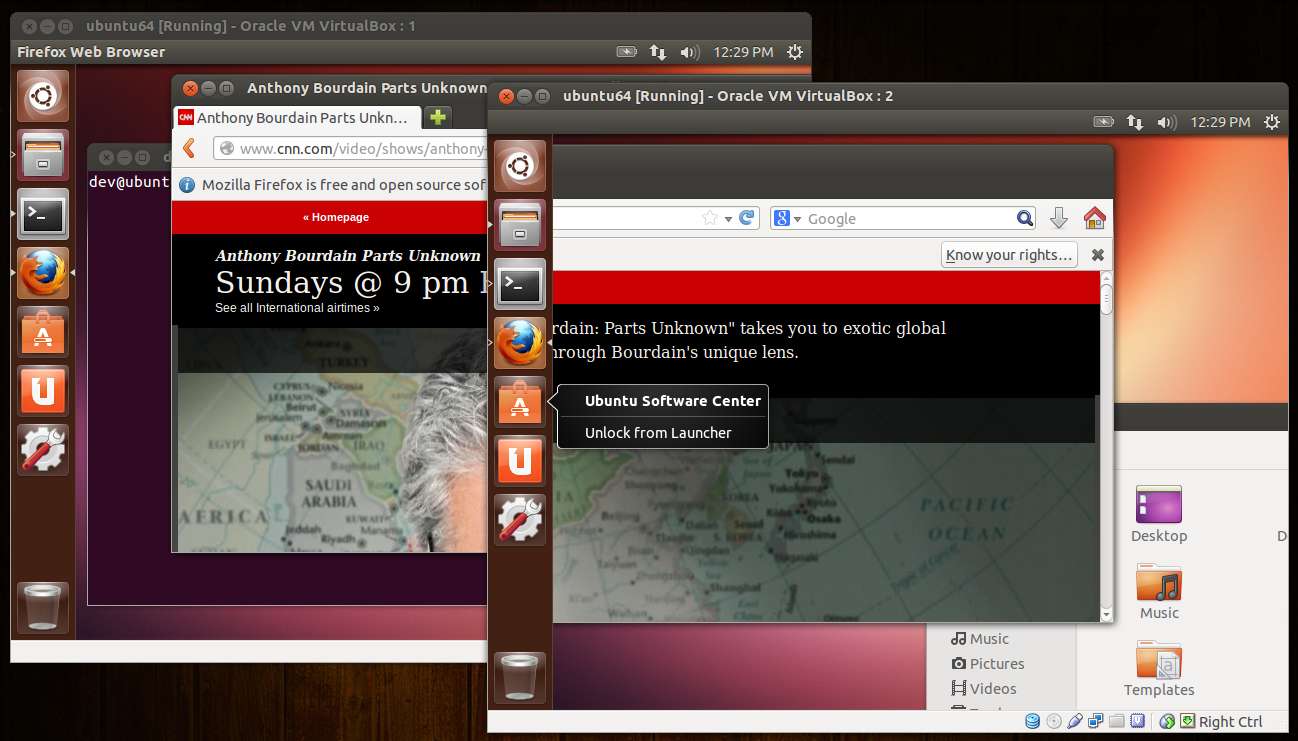The height and width of the screenshot is (741, 1298).
Task: Click keyboard capture icon beside Right Ctrl
Action: click(1187, 721)
